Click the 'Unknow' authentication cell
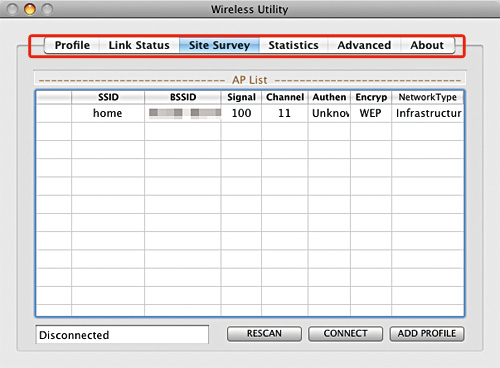The width and height of the screenshot is (500, 368). pyautogui.click(x=329, y=113)
